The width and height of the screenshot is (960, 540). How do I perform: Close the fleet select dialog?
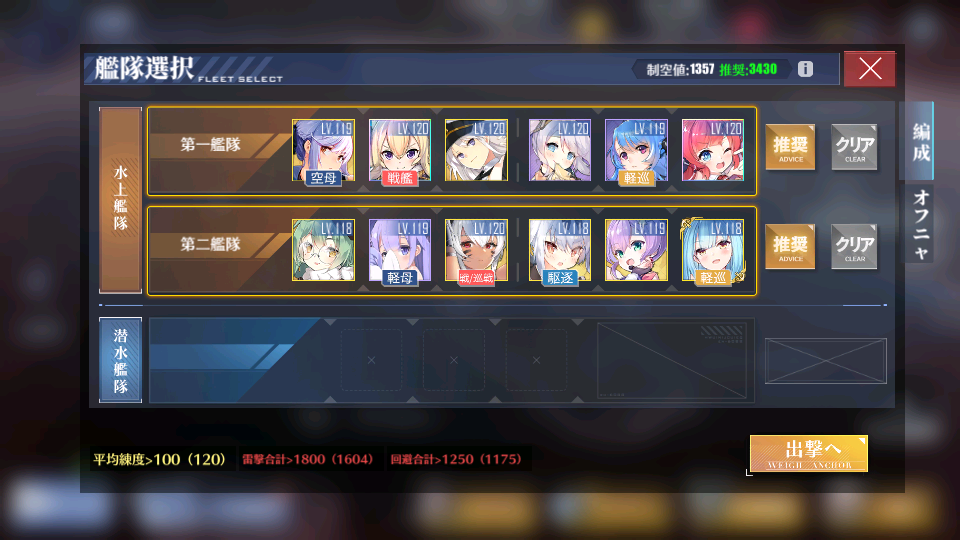(x=869, y=69)
